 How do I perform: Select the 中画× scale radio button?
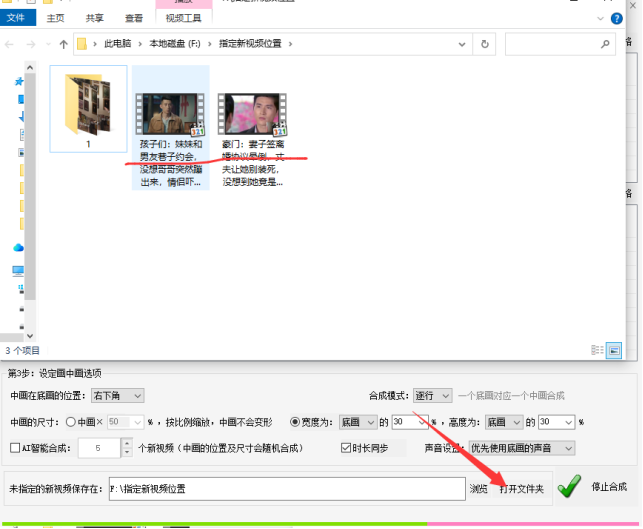point(71,422)
